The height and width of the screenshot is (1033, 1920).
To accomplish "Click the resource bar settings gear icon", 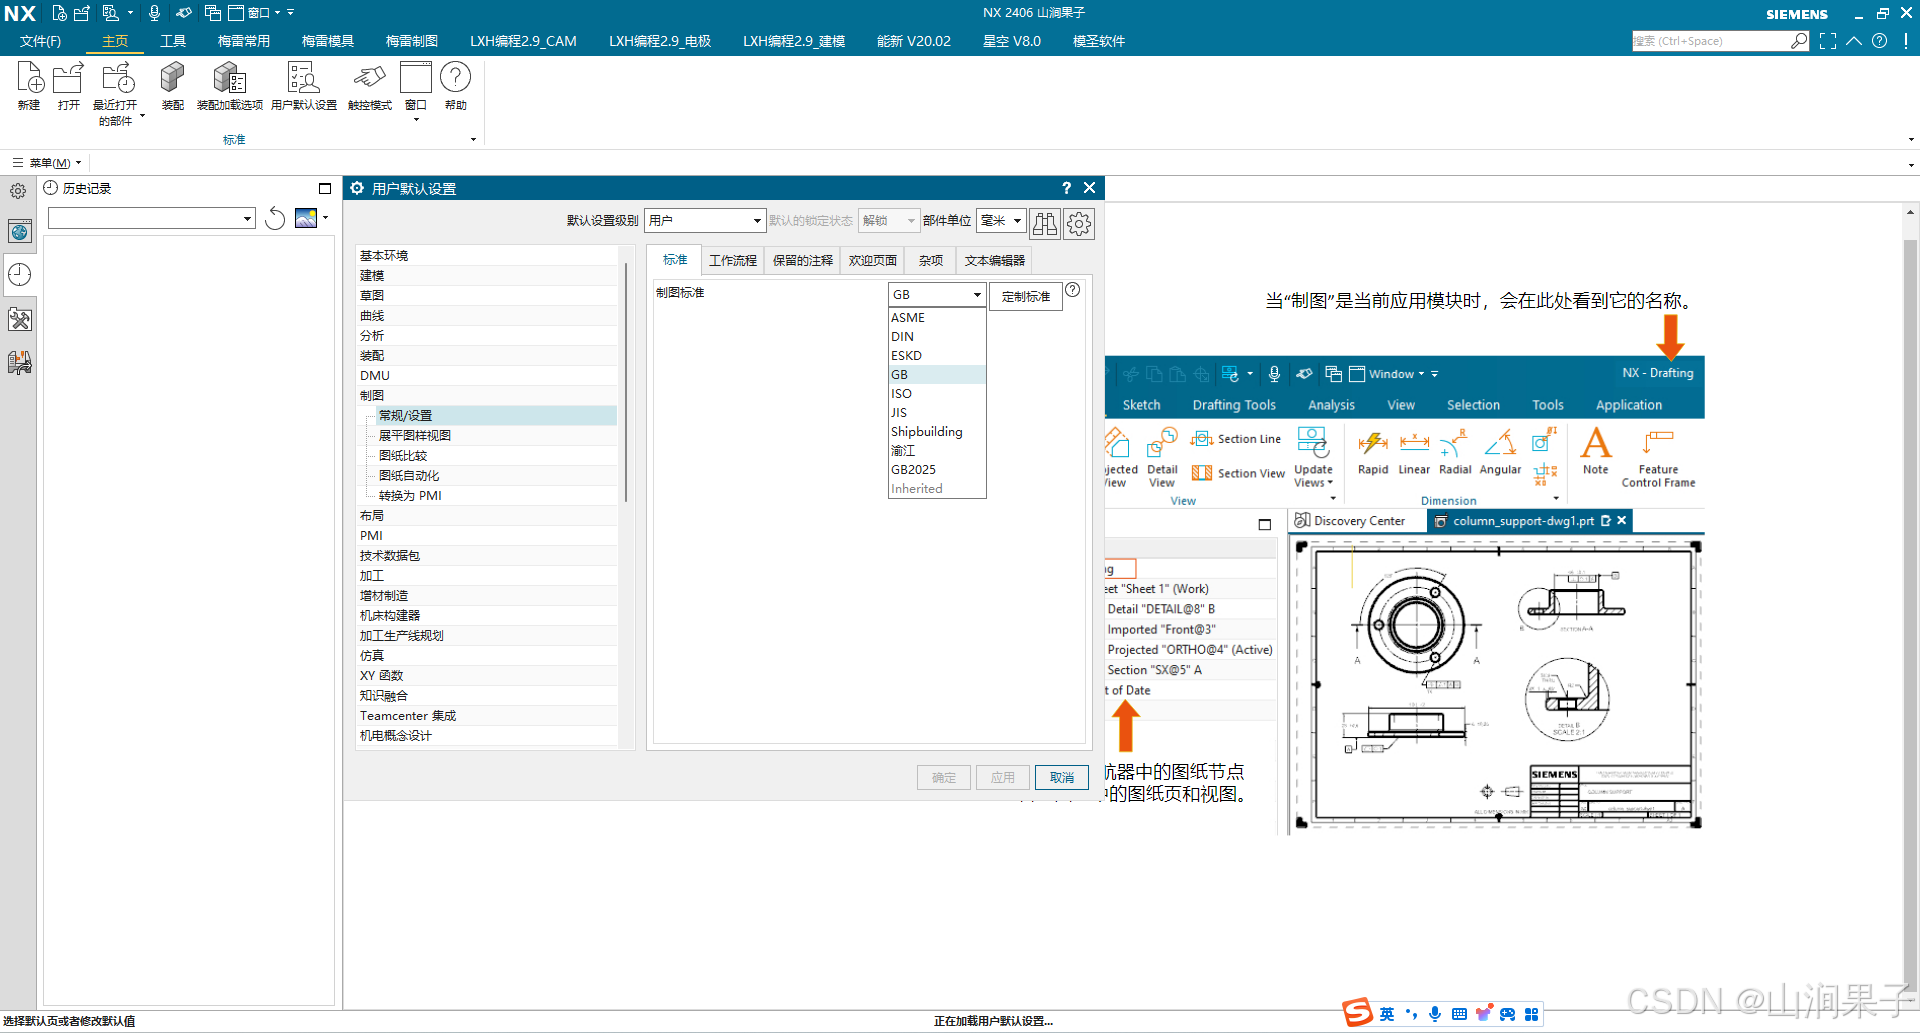I will (18, 190).
